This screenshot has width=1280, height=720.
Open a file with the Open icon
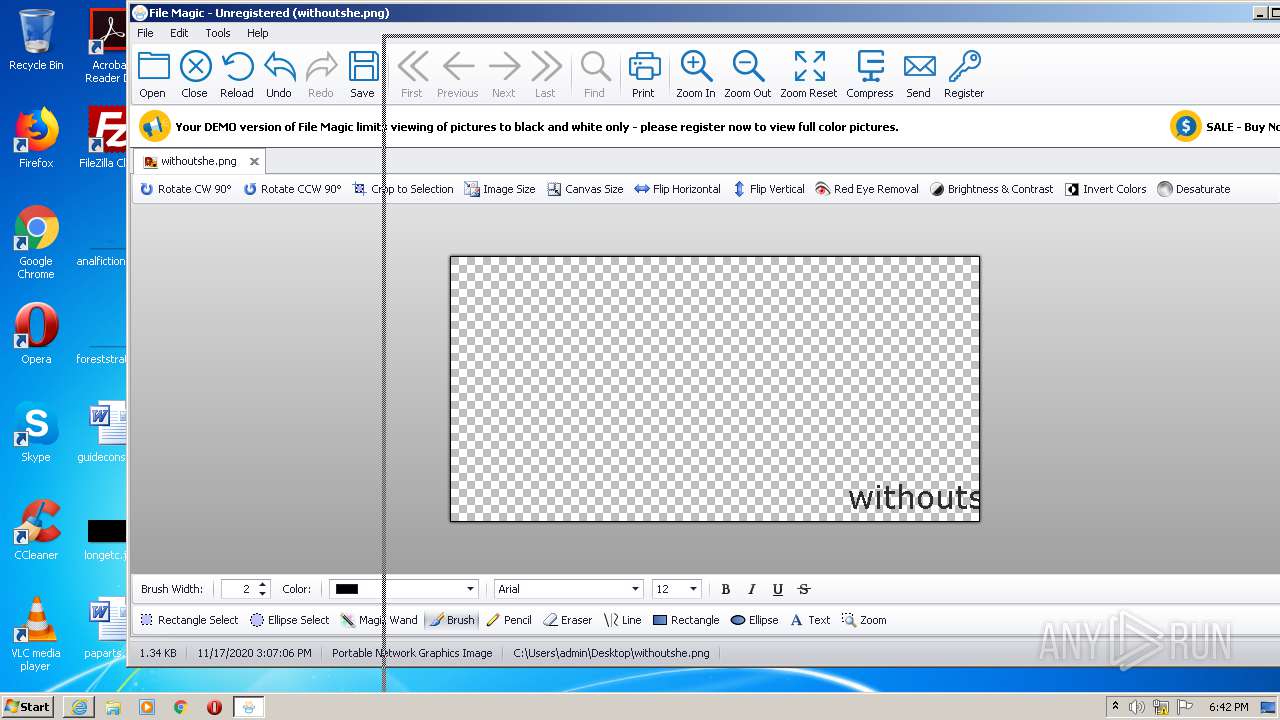coord(153,75)
